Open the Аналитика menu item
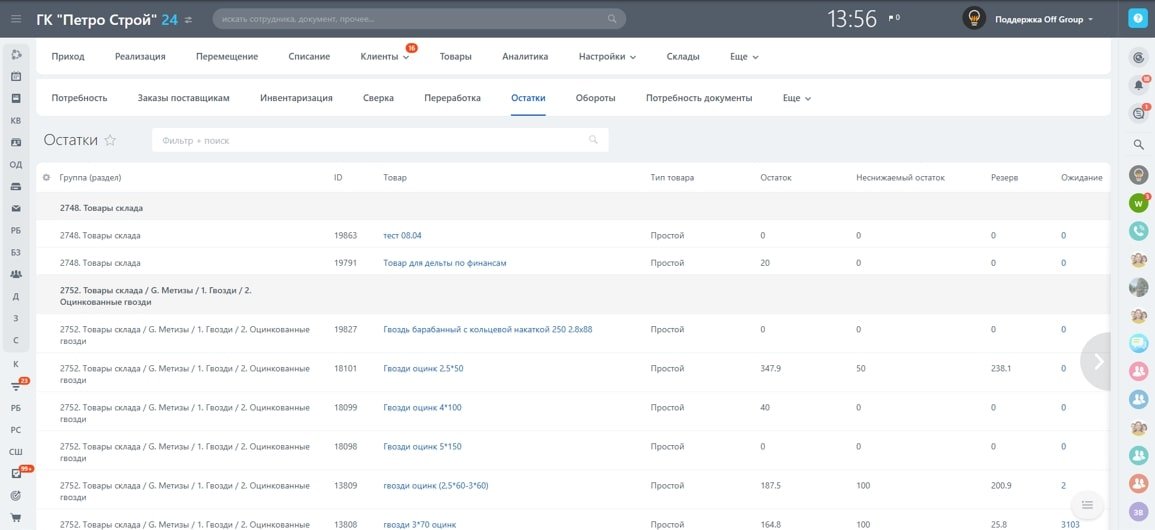1155x530 pixels. coord(525,57)
